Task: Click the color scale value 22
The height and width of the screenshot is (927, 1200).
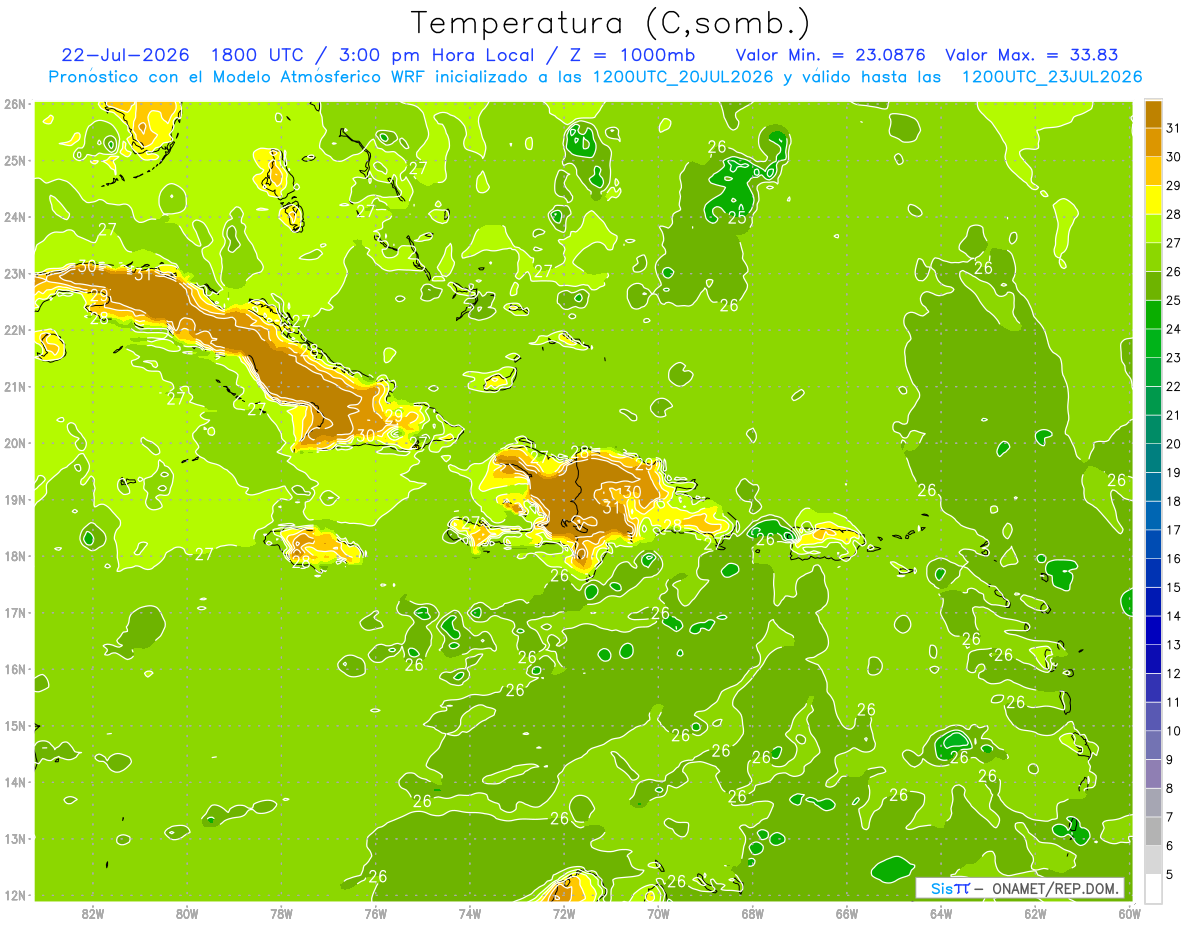Action: click(1174, 387)
